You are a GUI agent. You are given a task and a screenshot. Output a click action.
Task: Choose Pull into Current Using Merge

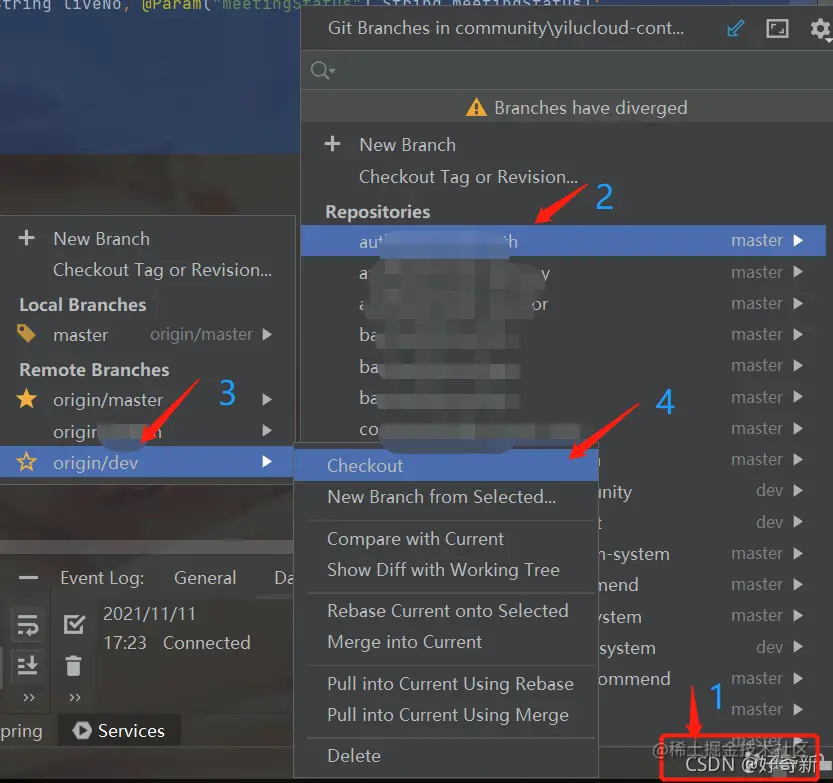pos(446,715)
